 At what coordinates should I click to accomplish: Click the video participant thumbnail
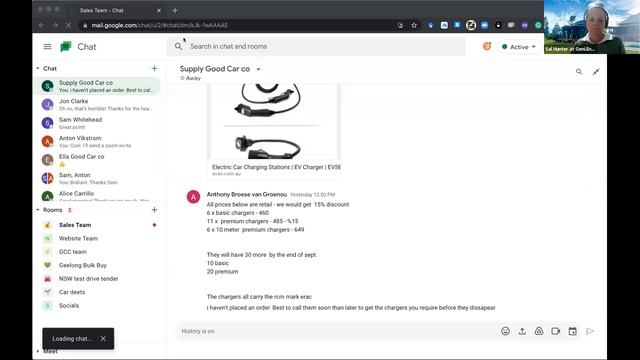point(592,27)
